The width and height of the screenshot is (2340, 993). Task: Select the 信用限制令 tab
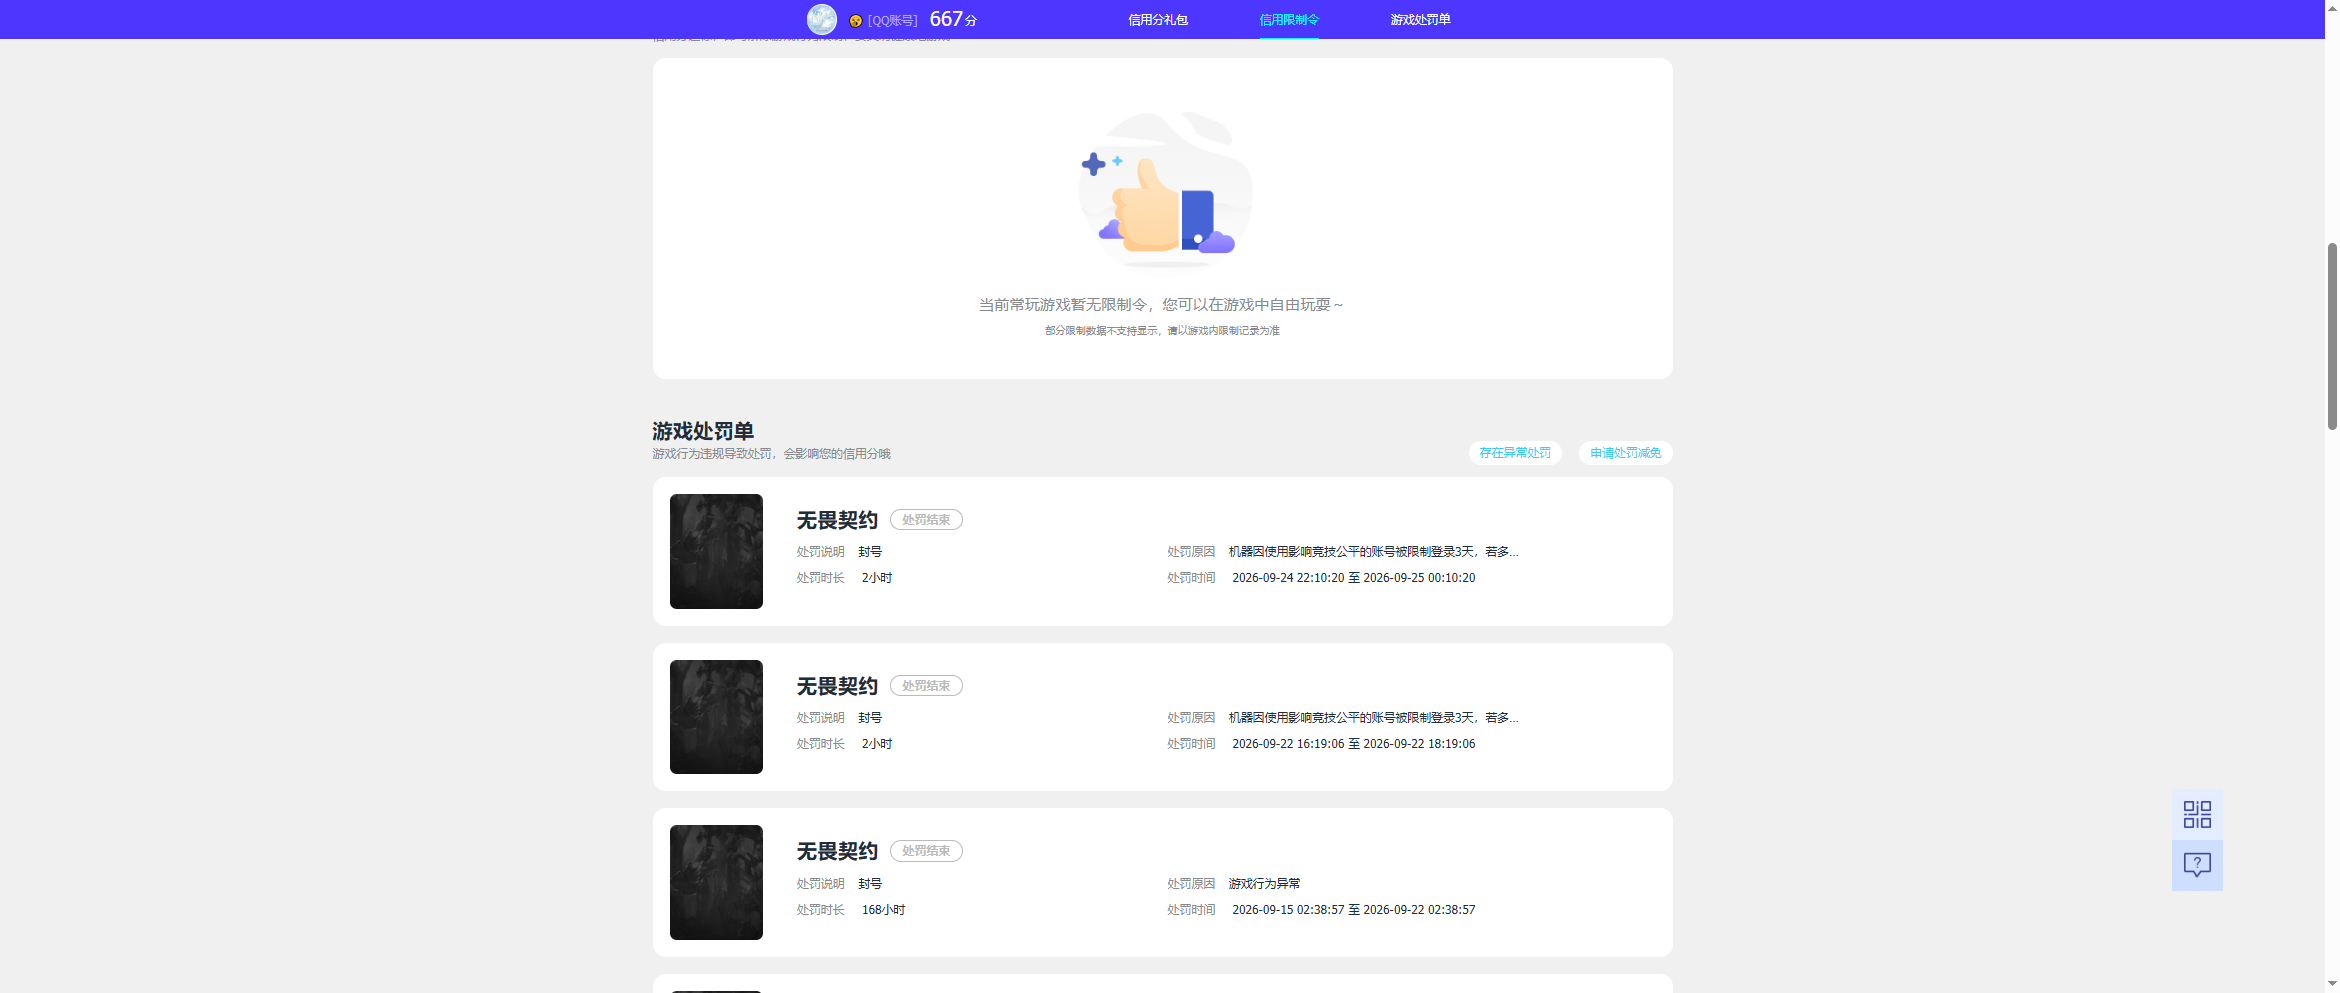(1289, 20)
